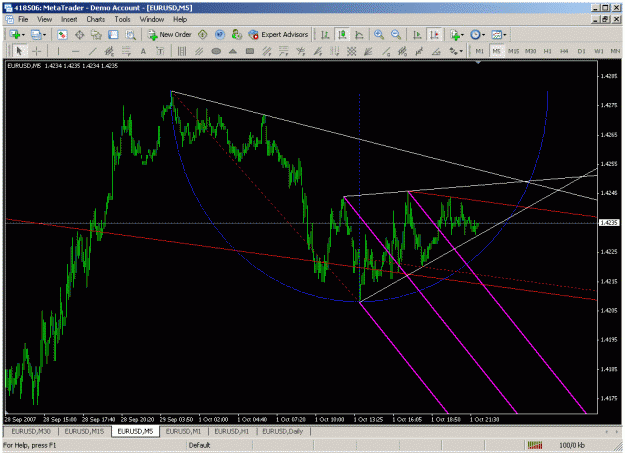Zoom in on the chart
The image size is (625, 453).
[379, 35]
